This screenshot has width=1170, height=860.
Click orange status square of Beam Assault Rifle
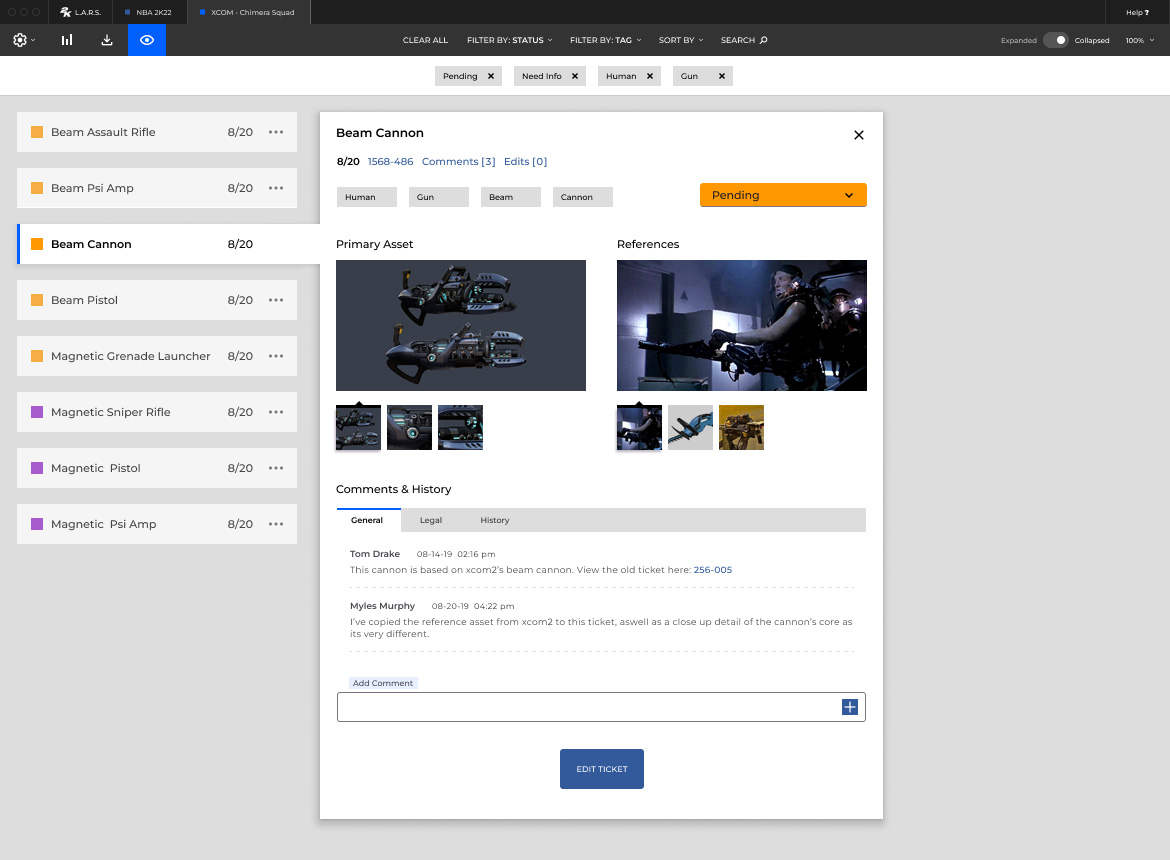pyautogui.click(x=37, y=132)
